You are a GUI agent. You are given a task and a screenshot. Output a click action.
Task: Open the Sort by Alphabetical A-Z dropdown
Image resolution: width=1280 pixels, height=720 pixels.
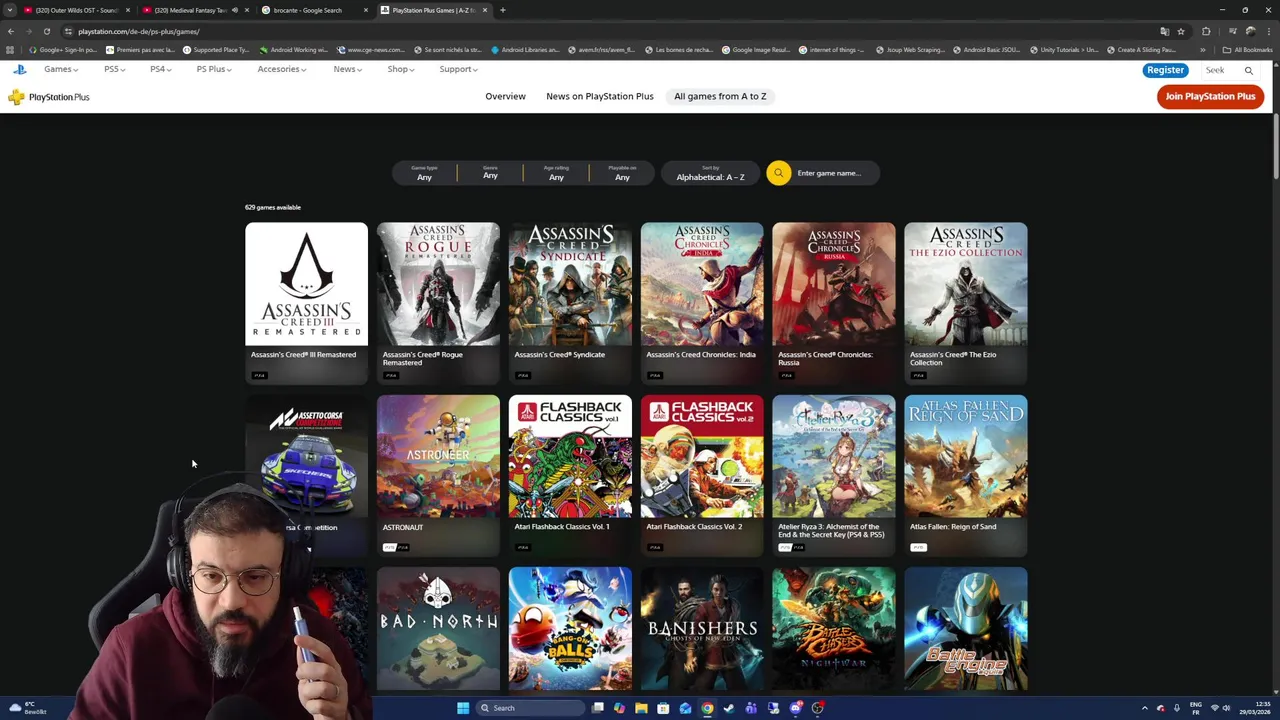[710, 173]
